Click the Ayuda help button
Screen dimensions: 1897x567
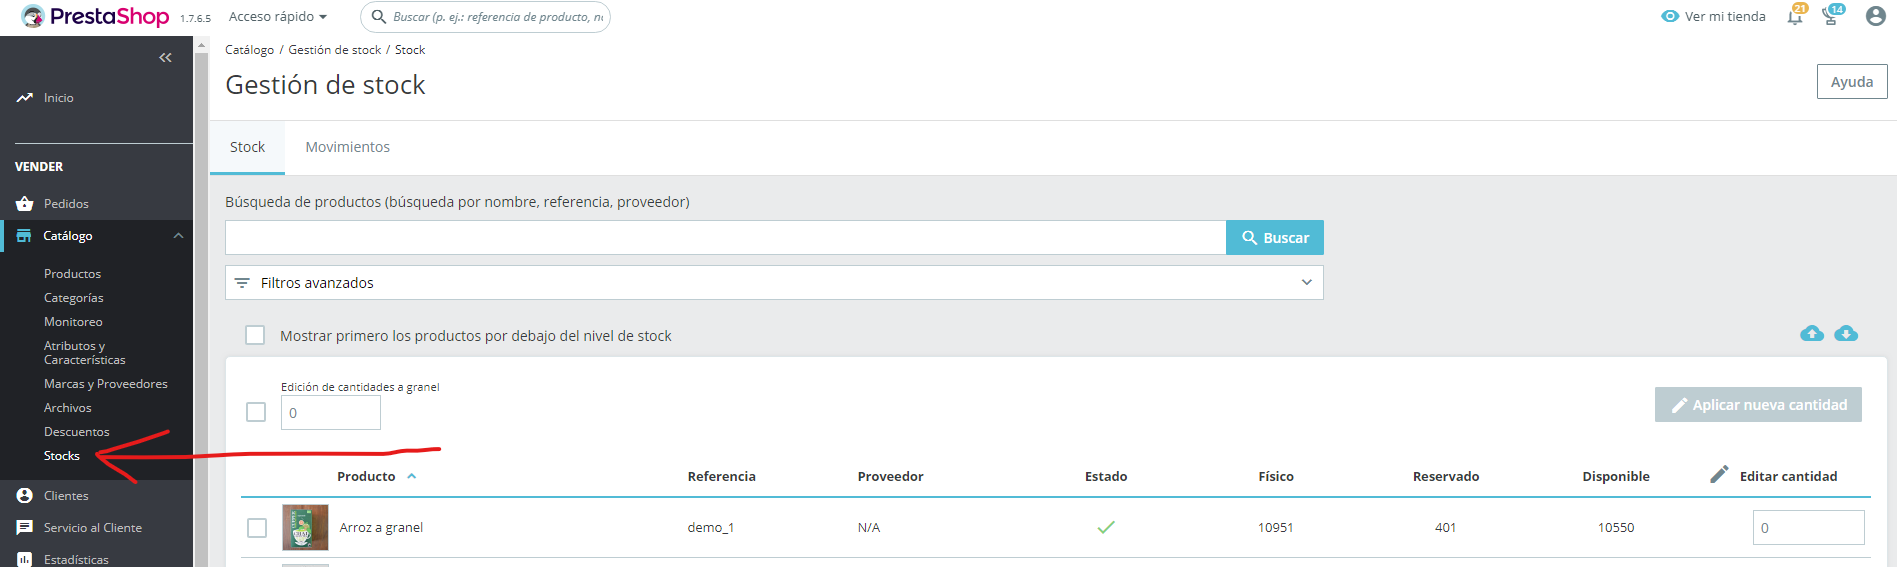tap(1851, 82)
